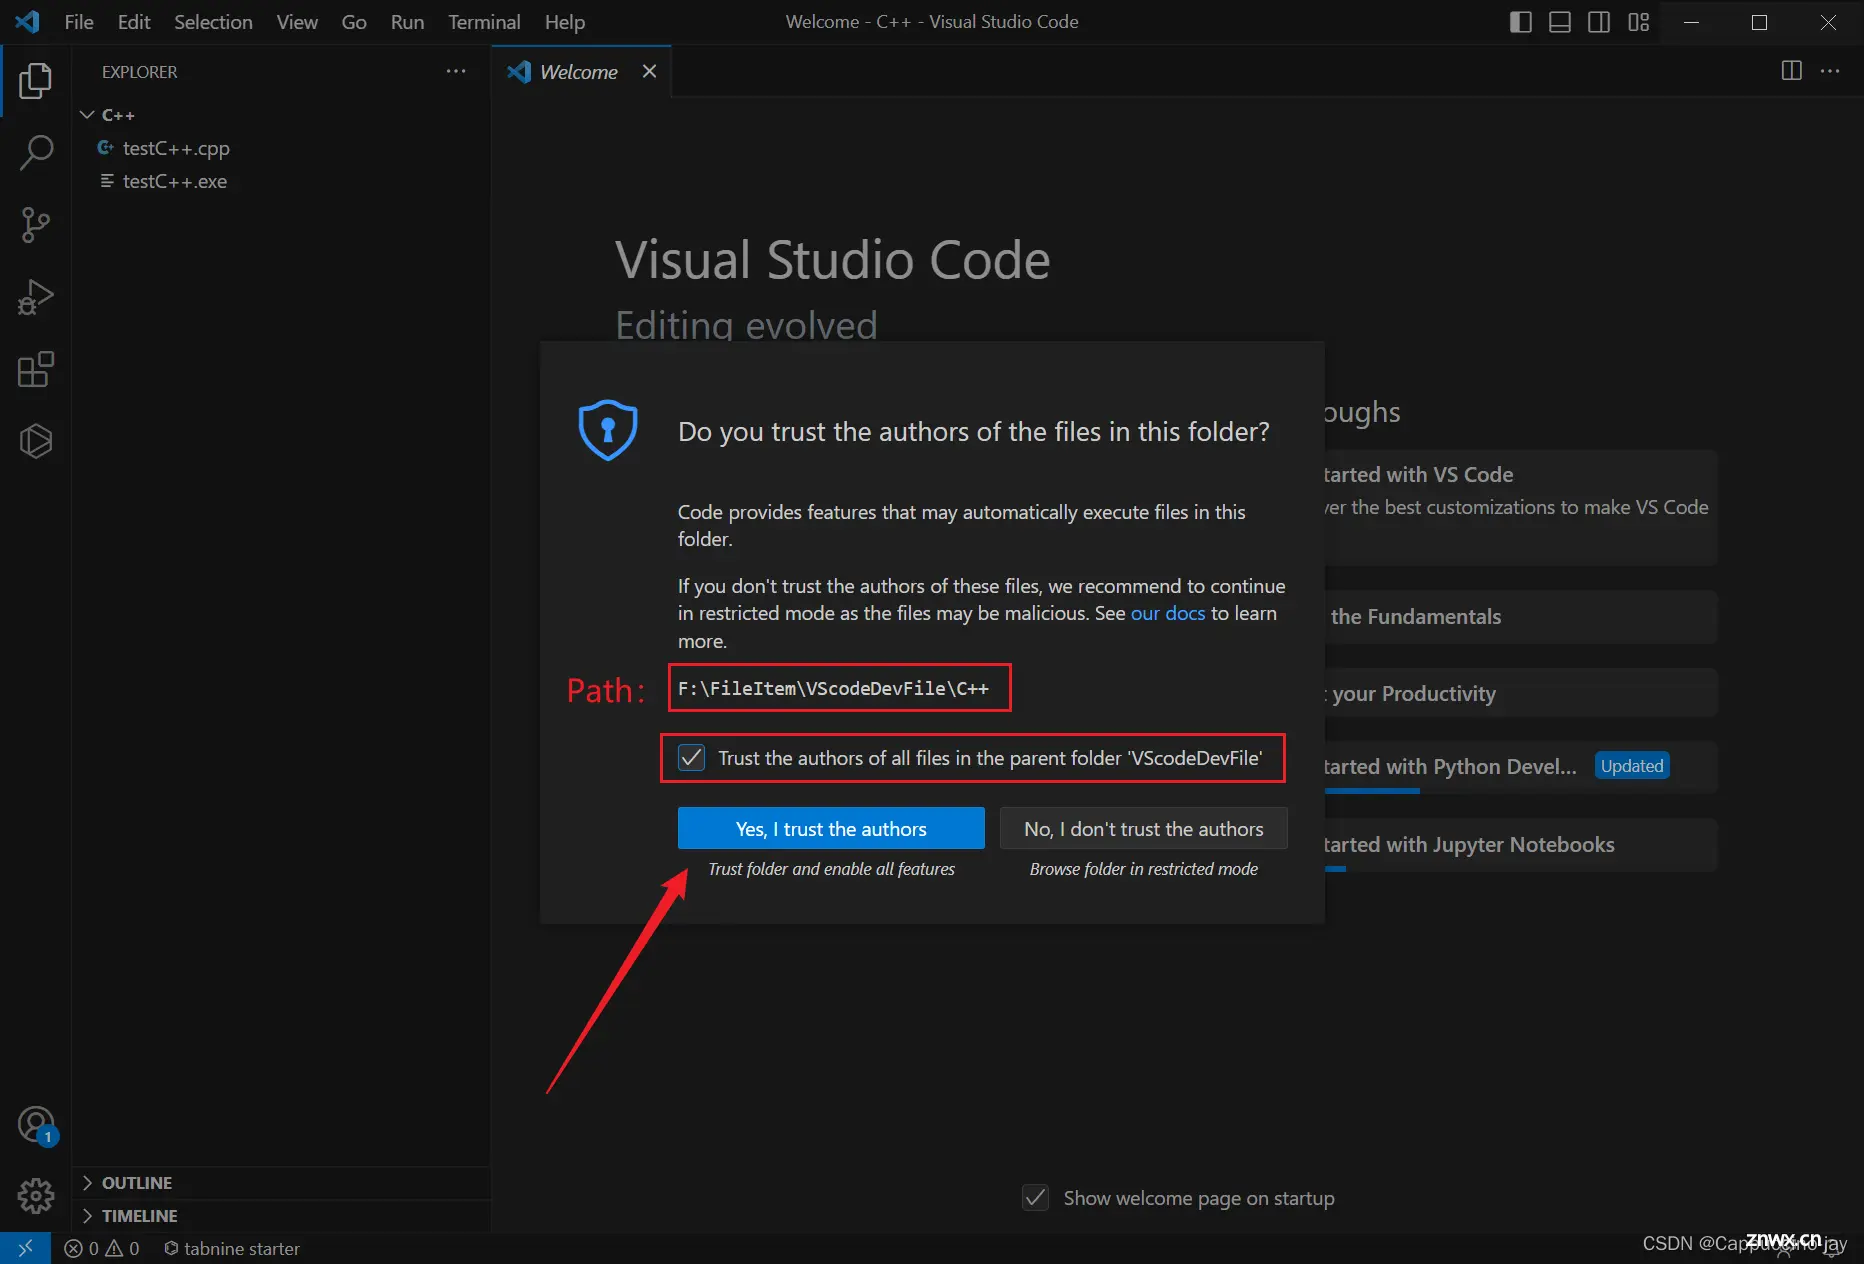
Task: Open Explorer Views and More Actions ellipsis
Action: pyautogui.click(x=456, y=71)
